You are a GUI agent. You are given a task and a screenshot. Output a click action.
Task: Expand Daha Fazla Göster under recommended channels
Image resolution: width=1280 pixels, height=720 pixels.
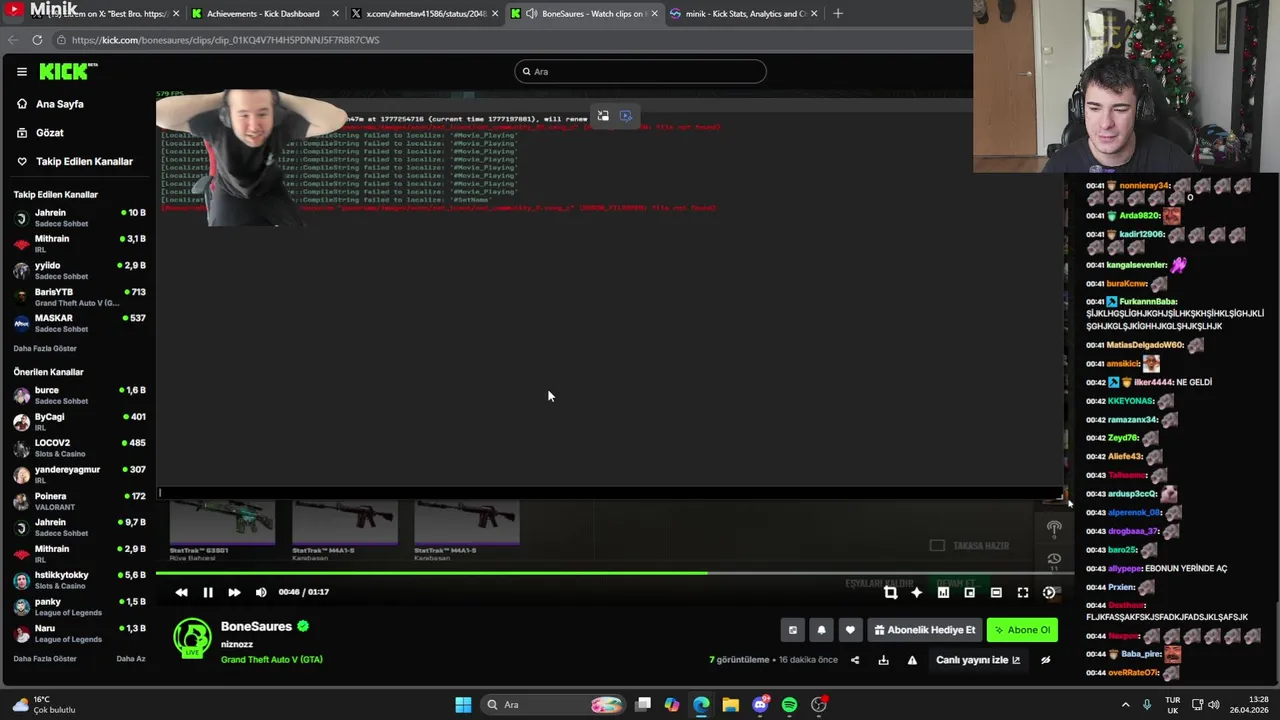click(x=45, y=658)
